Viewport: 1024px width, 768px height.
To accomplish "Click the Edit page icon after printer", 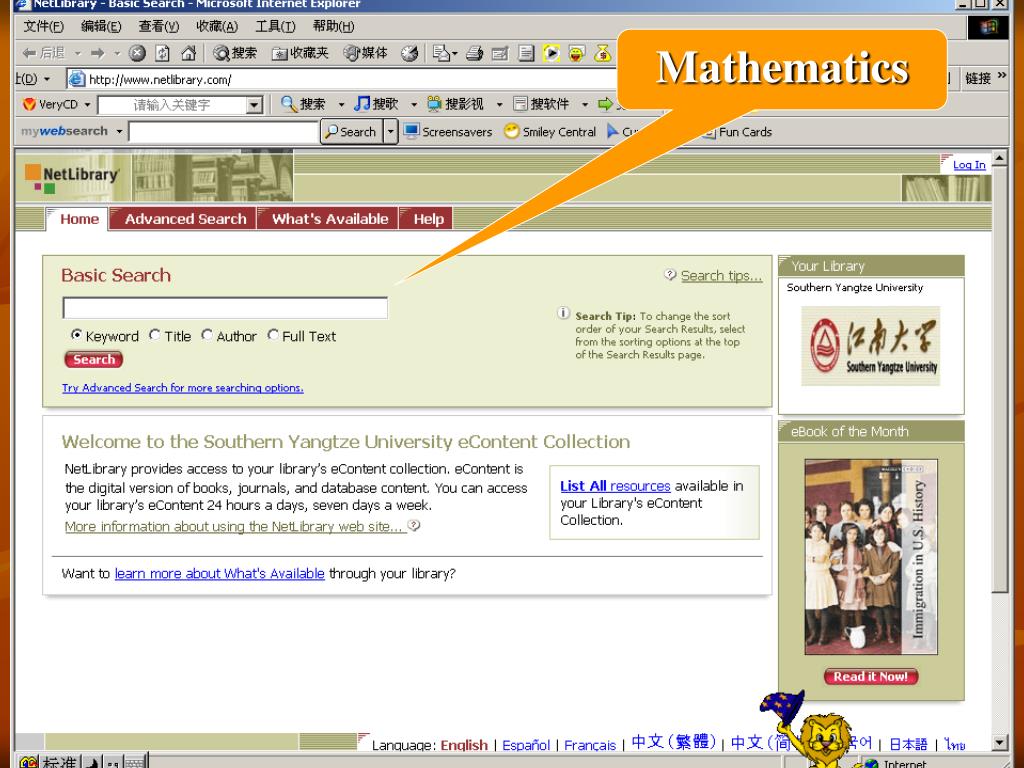I will [x=500, y=53].
